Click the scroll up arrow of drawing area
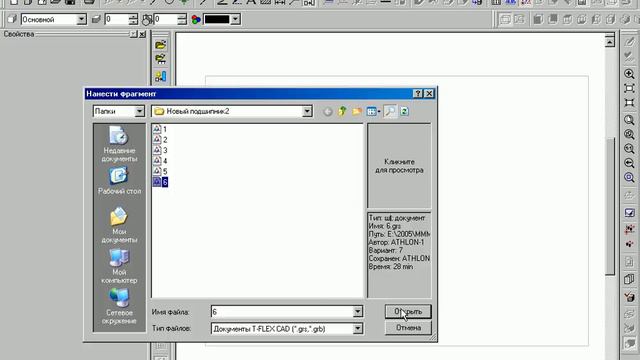640x360 pixels. click(x=610, y=42)
